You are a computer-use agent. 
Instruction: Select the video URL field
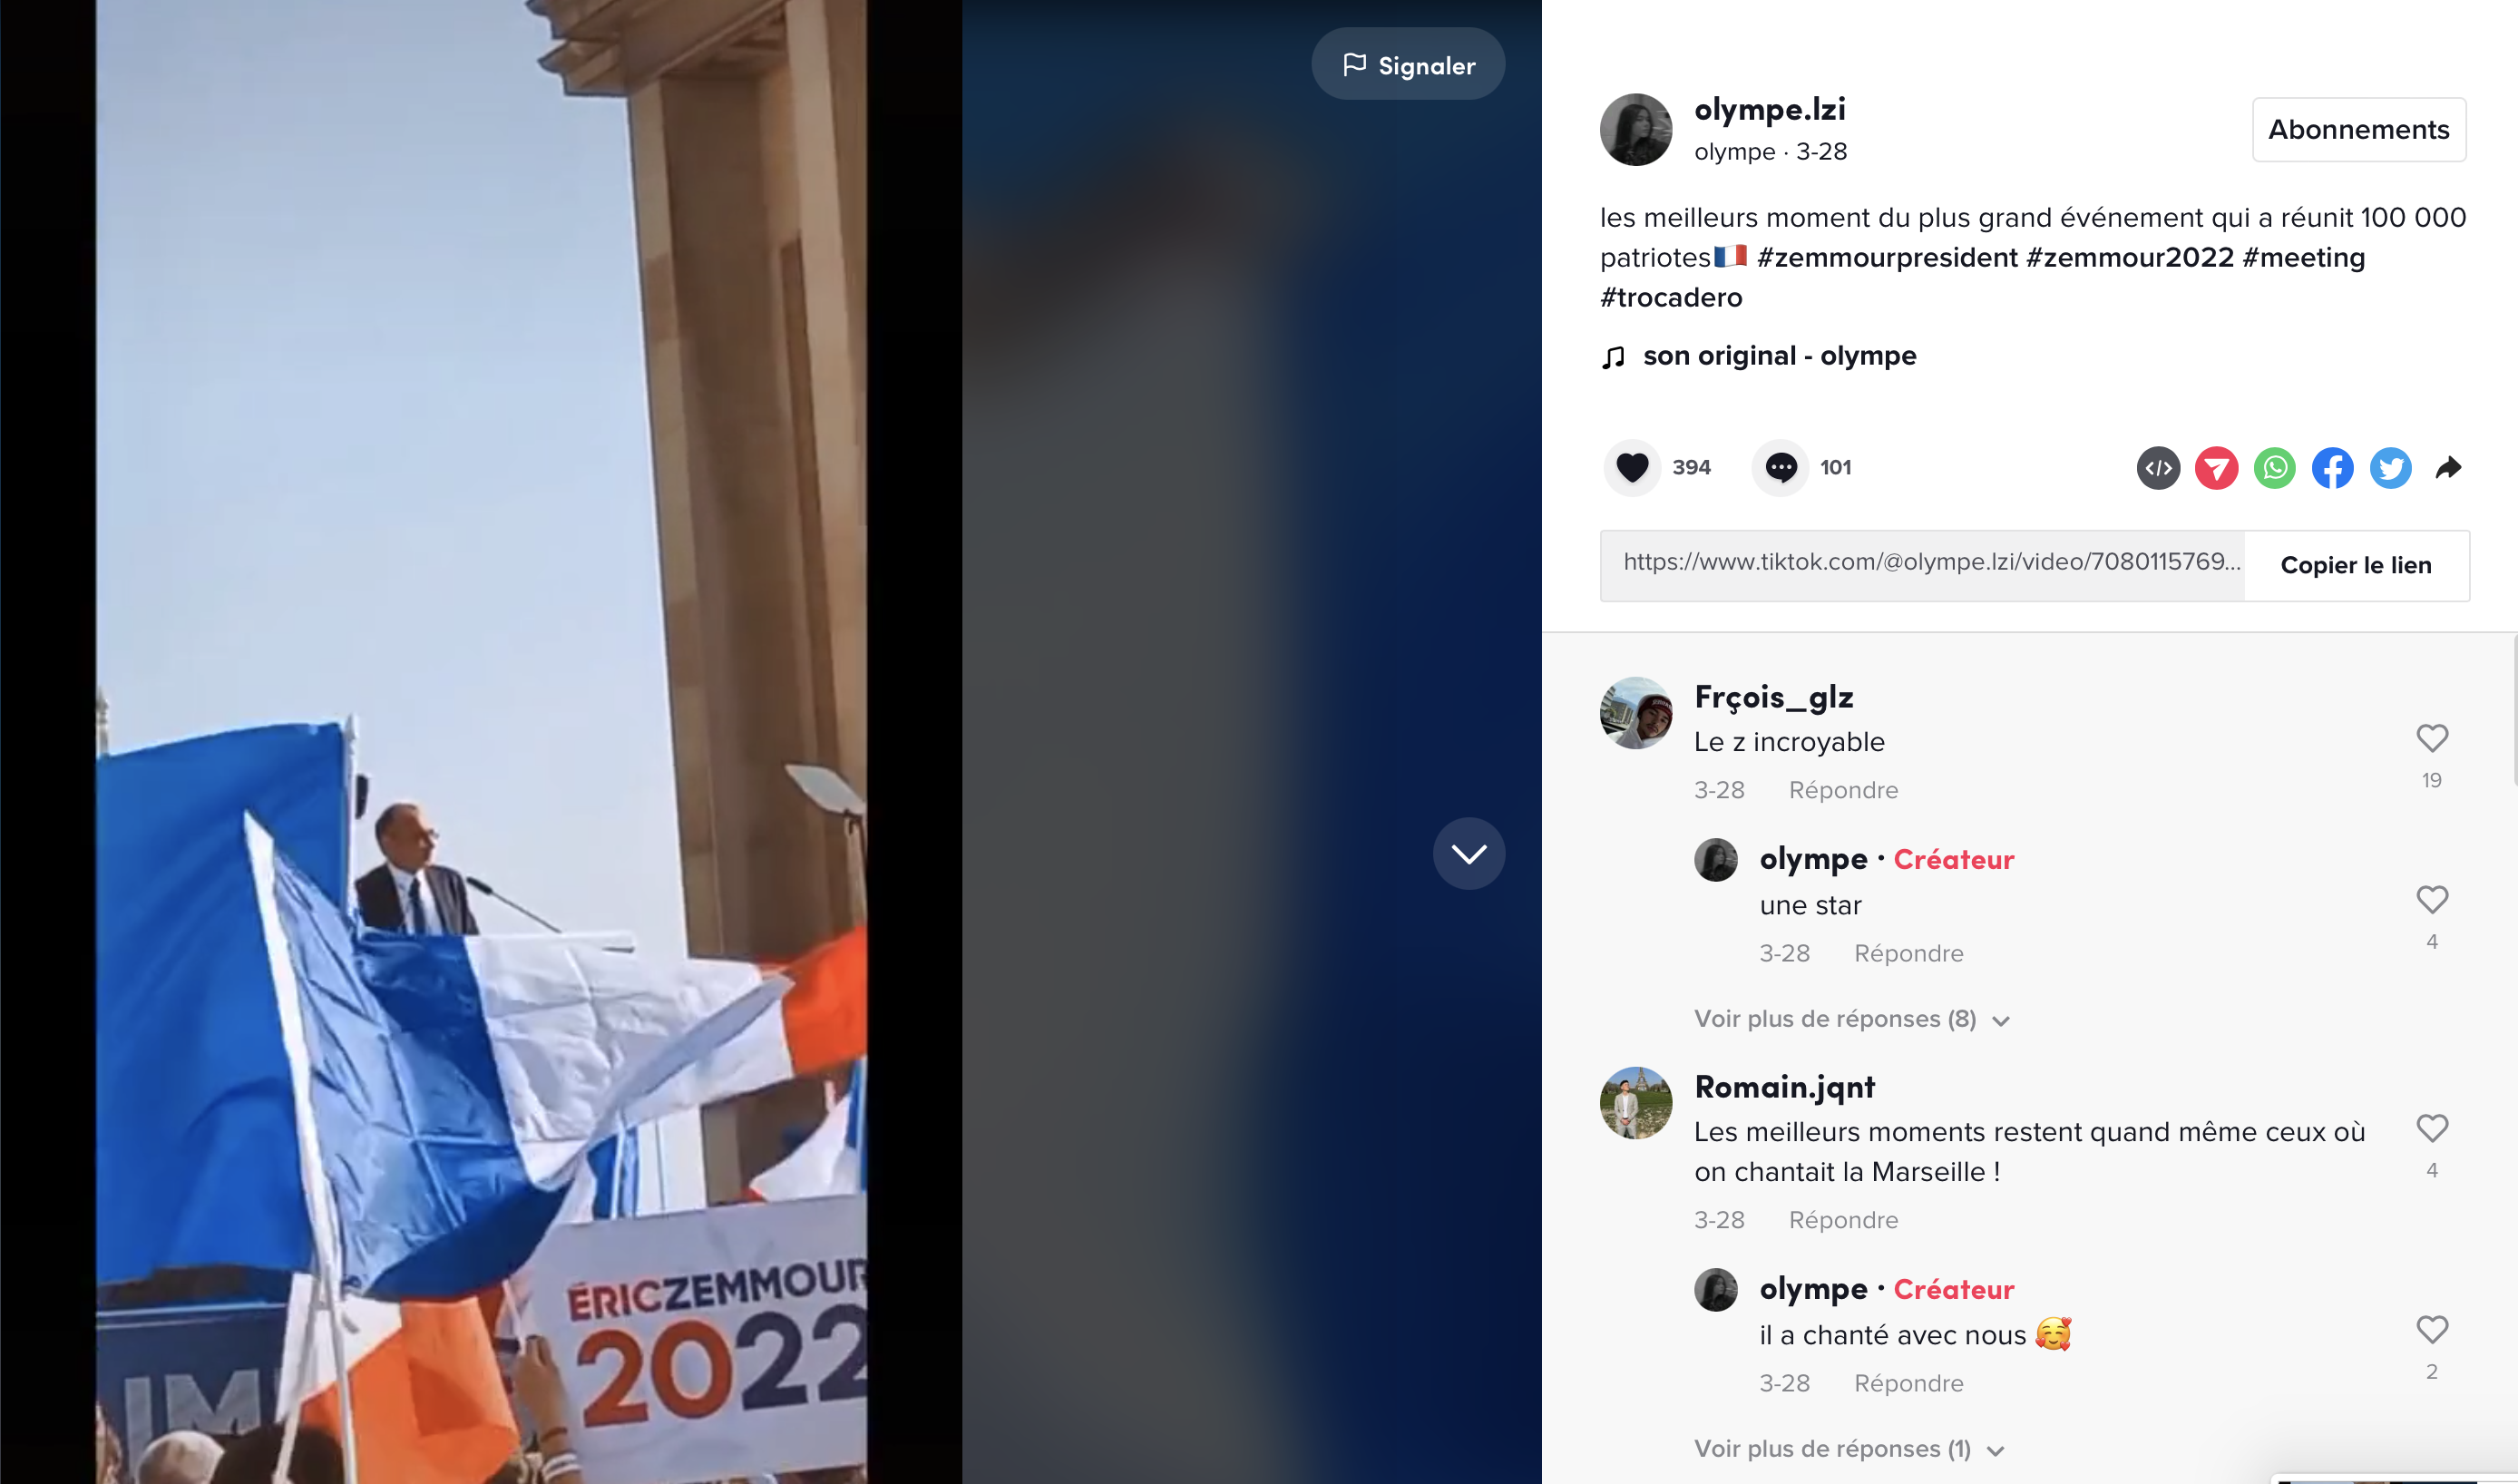coord(1922,565)
